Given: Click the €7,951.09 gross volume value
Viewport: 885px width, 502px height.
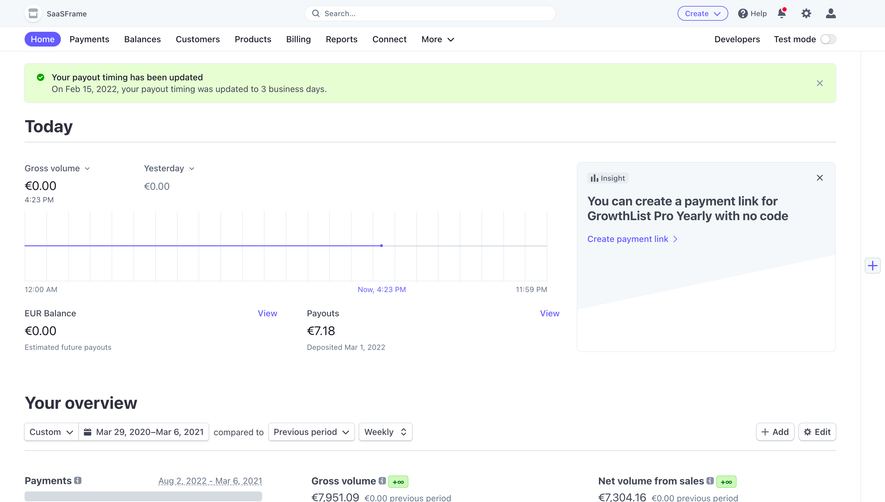Looking at the screenshot, I should tap(335, 497).
